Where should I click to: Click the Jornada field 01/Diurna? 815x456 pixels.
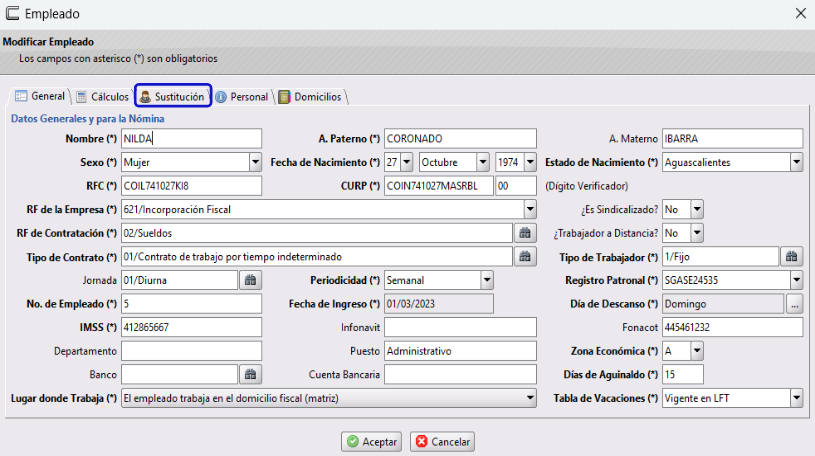point(179,280)
